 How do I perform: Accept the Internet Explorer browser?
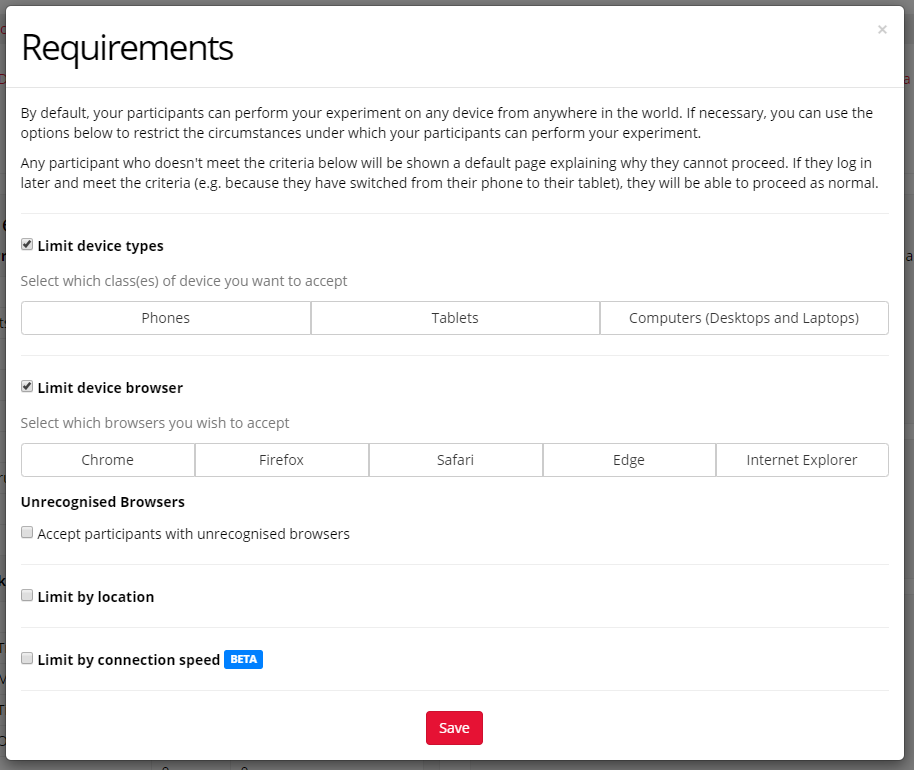[802, 459]
